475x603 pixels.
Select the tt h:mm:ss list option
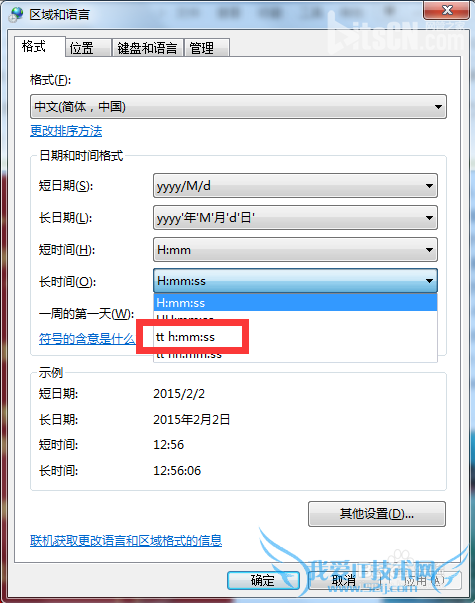pos(295,337)
